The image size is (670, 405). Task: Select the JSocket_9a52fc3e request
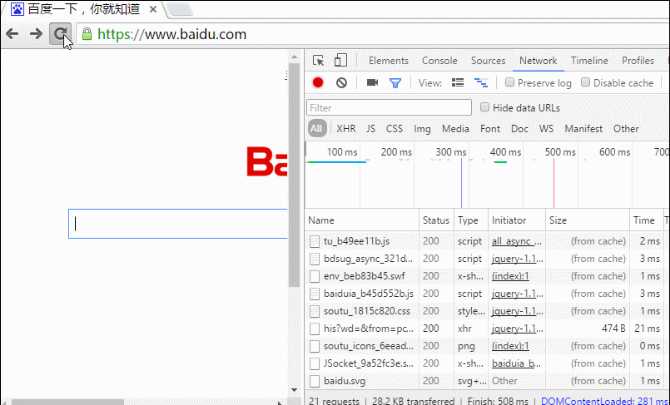[x=487, y=364]
